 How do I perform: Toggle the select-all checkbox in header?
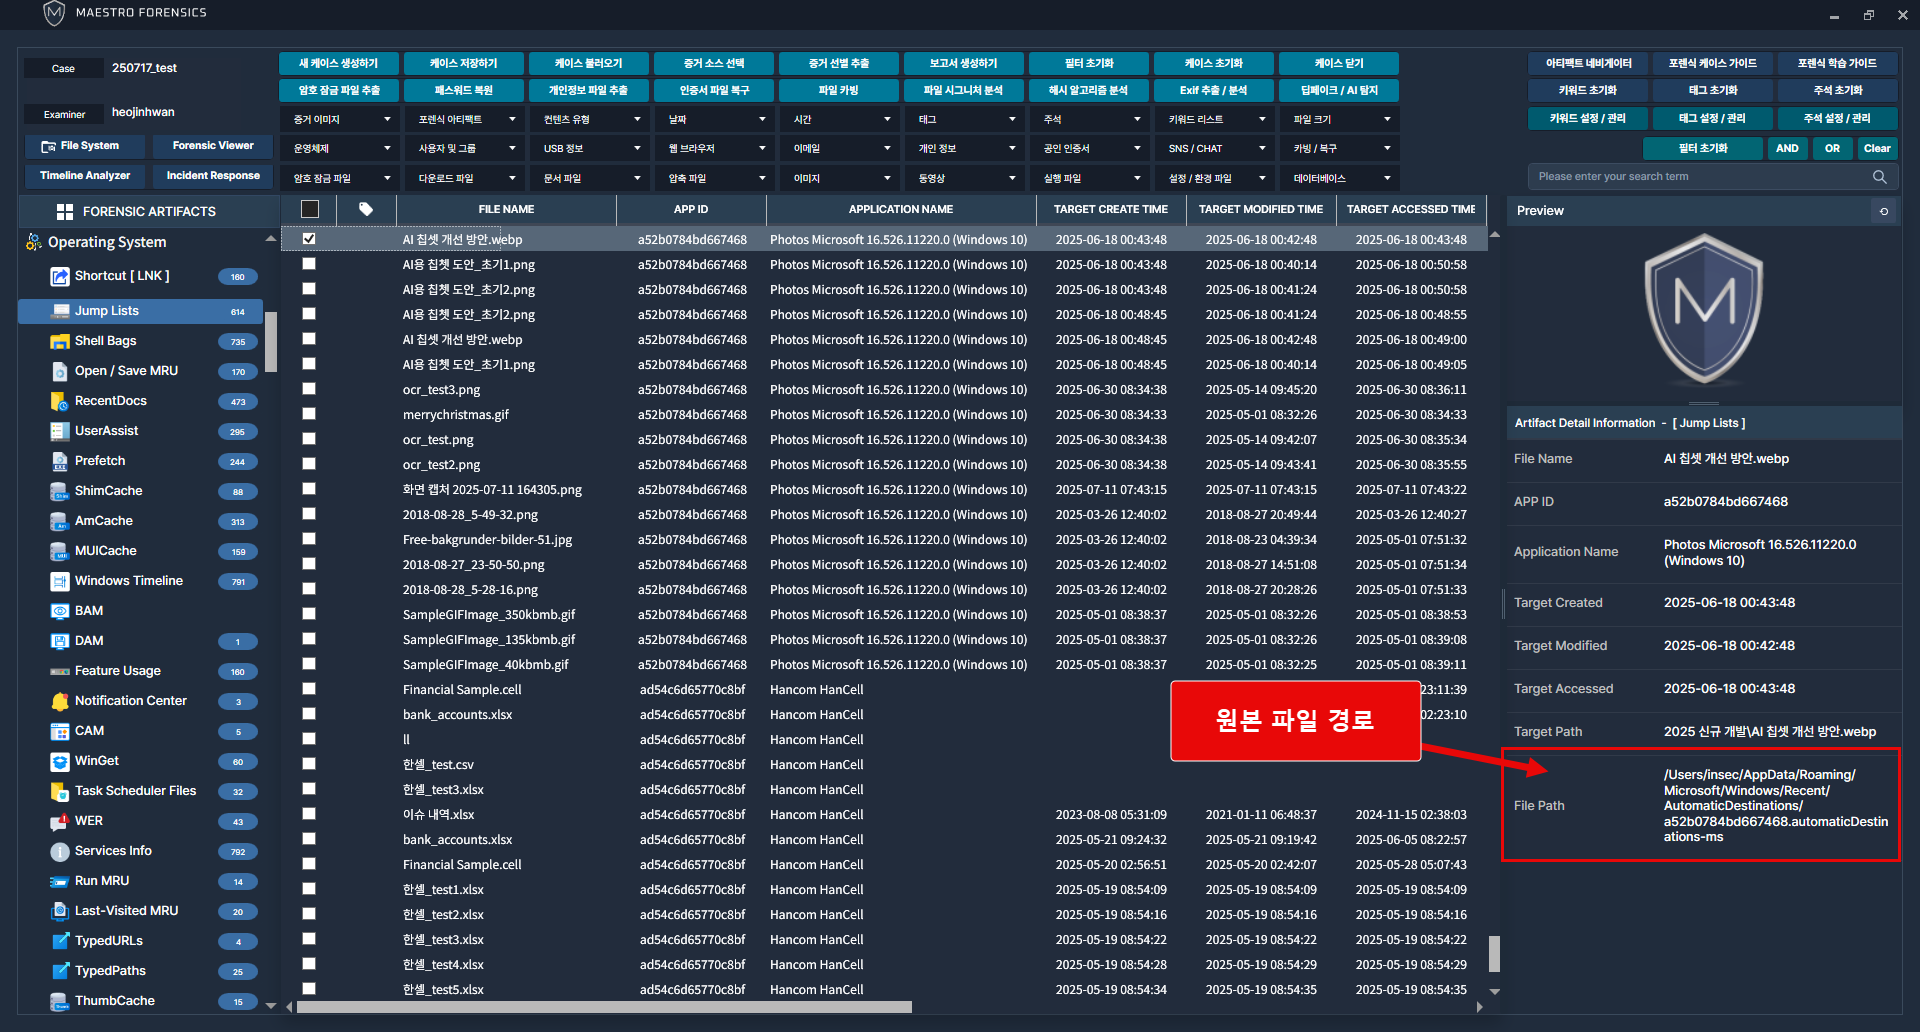[310, 210]
